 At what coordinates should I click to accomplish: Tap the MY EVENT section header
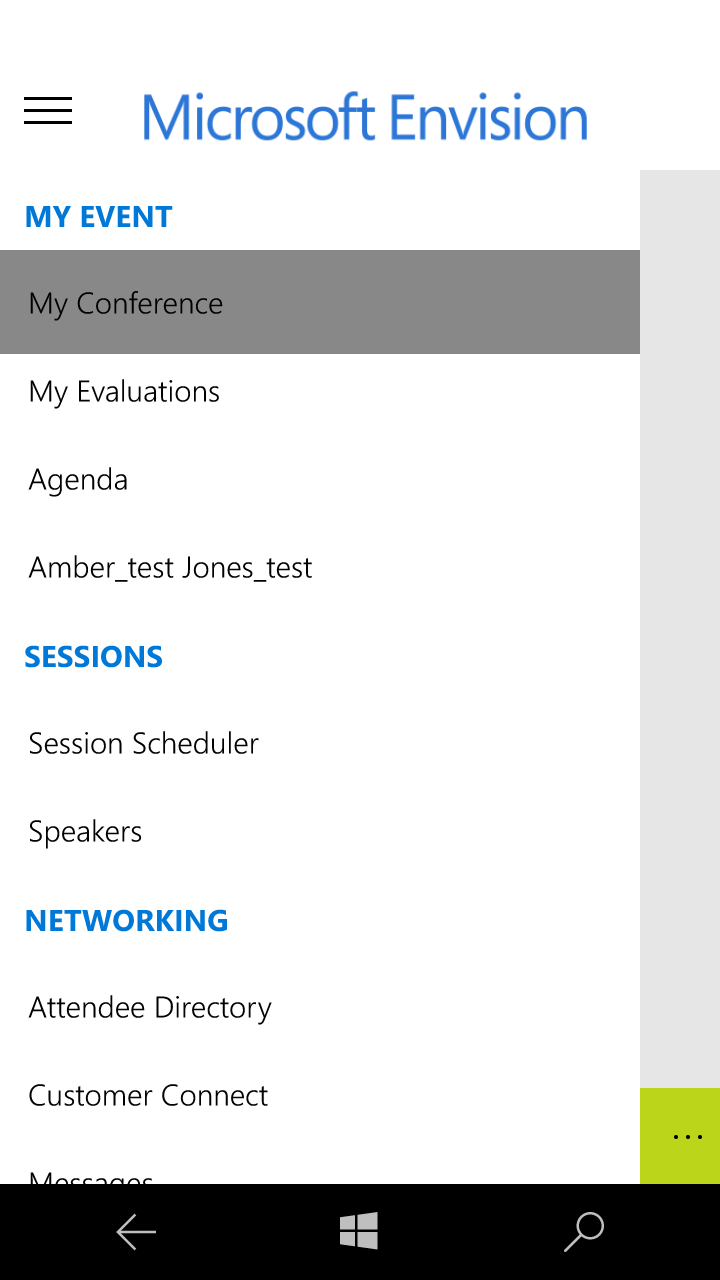click(98, 217)
